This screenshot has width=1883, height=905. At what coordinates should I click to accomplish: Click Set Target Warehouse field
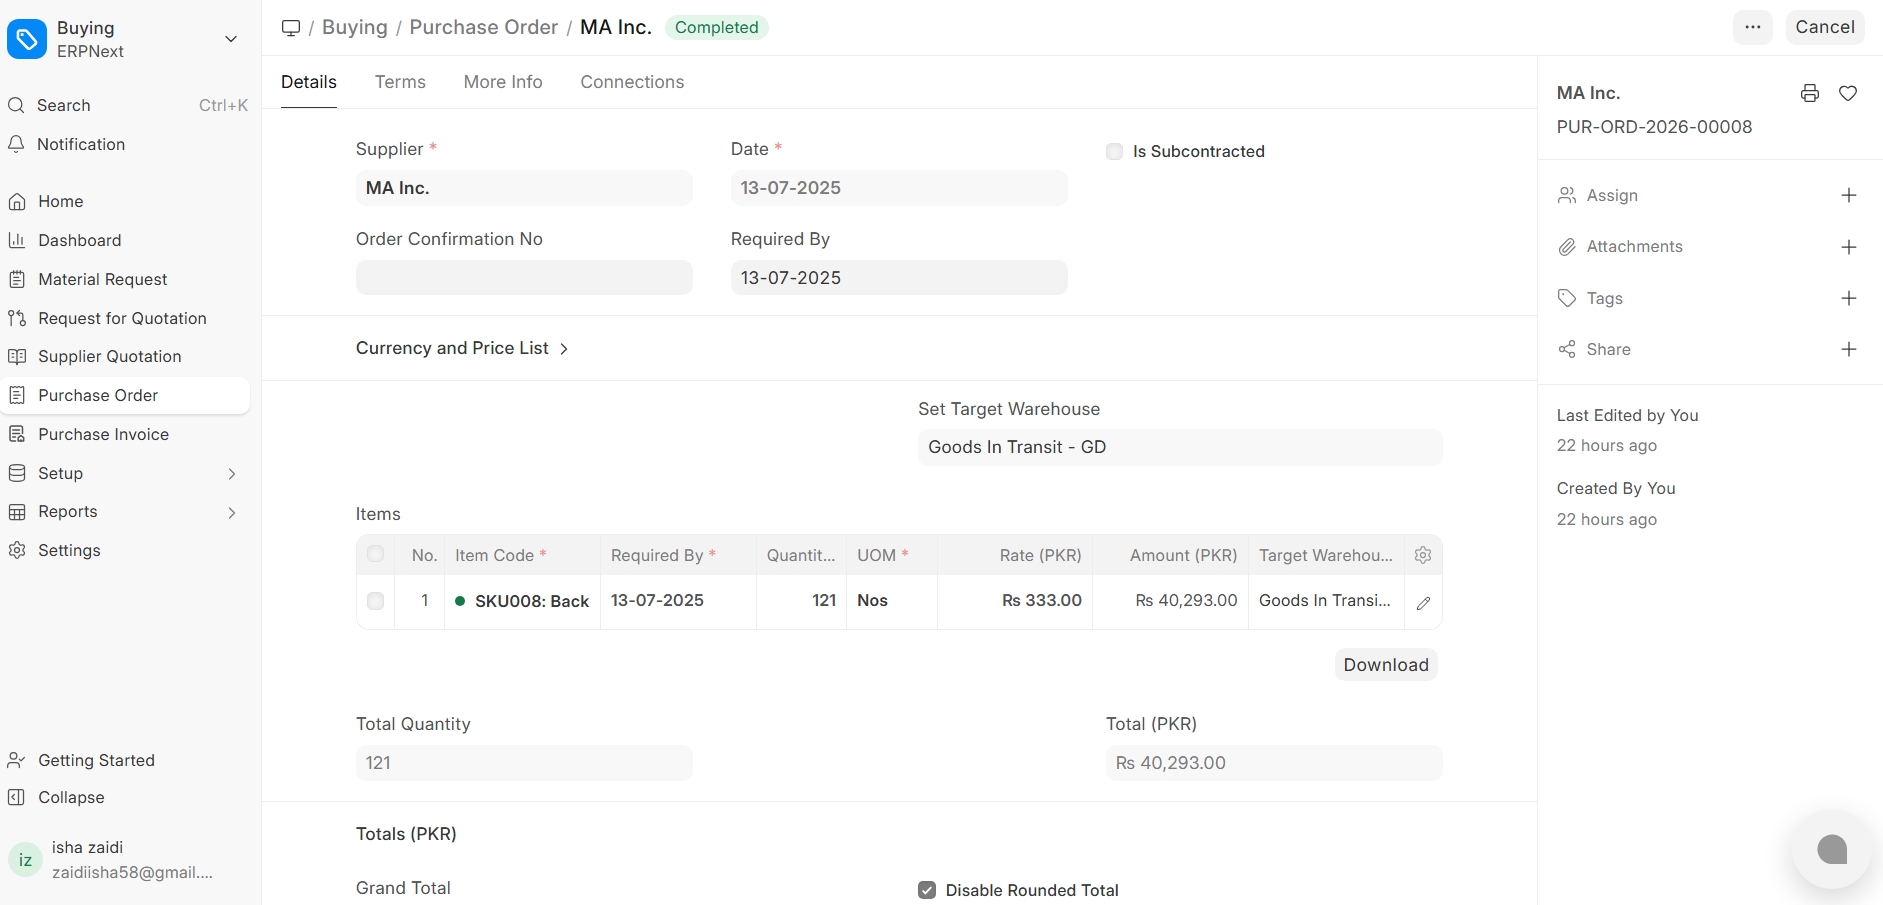click(1180, 447)
